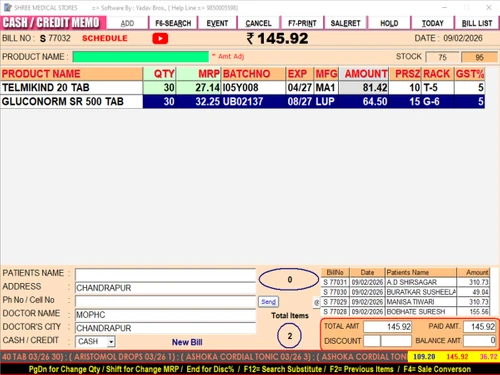500x375 pixels.
Task: Click amount 81.42 cell
Action: tap(364, 88)
